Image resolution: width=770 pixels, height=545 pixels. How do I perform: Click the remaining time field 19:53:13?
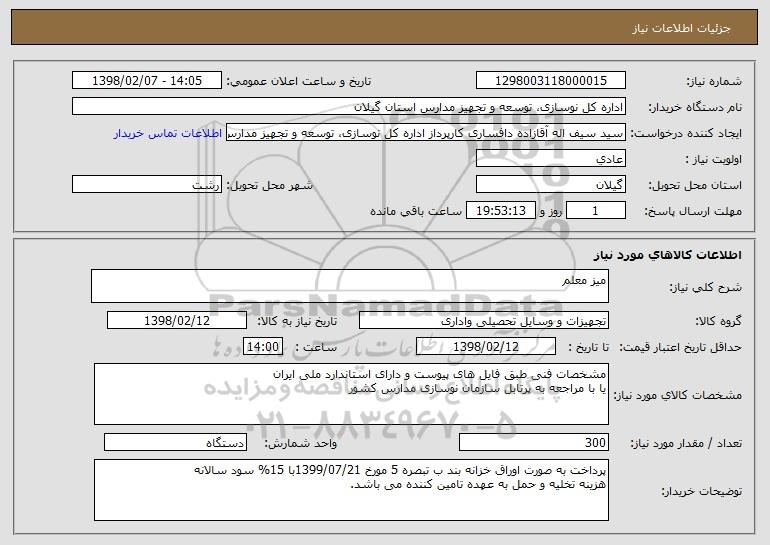[500, 211]
